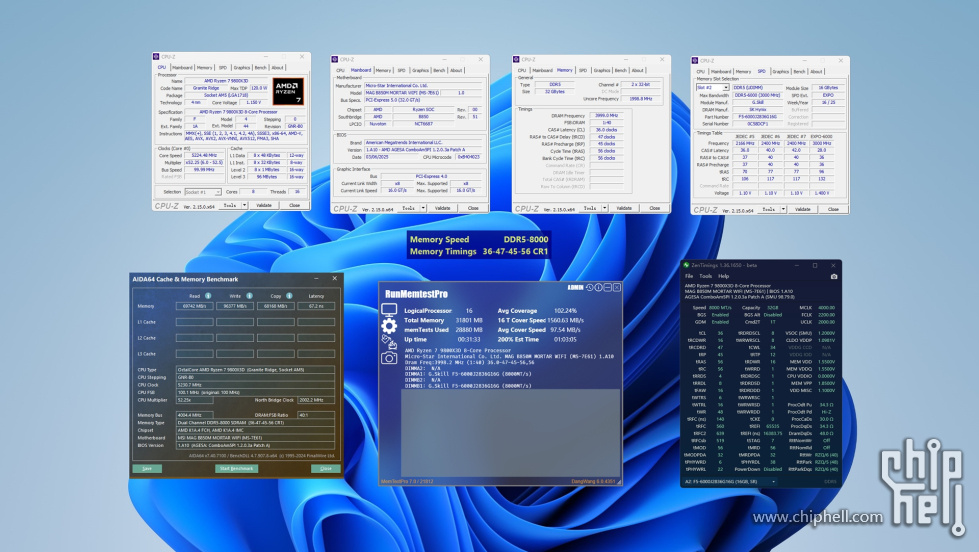Open the gear settings icon in RunMemtestPro
The height and width of the screenshot is (552, 979).
point(389,325)
